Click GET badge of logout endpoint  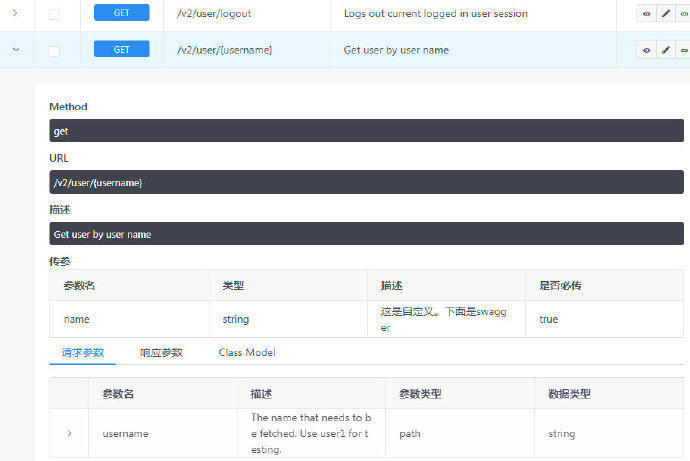(x=121, y=13)
